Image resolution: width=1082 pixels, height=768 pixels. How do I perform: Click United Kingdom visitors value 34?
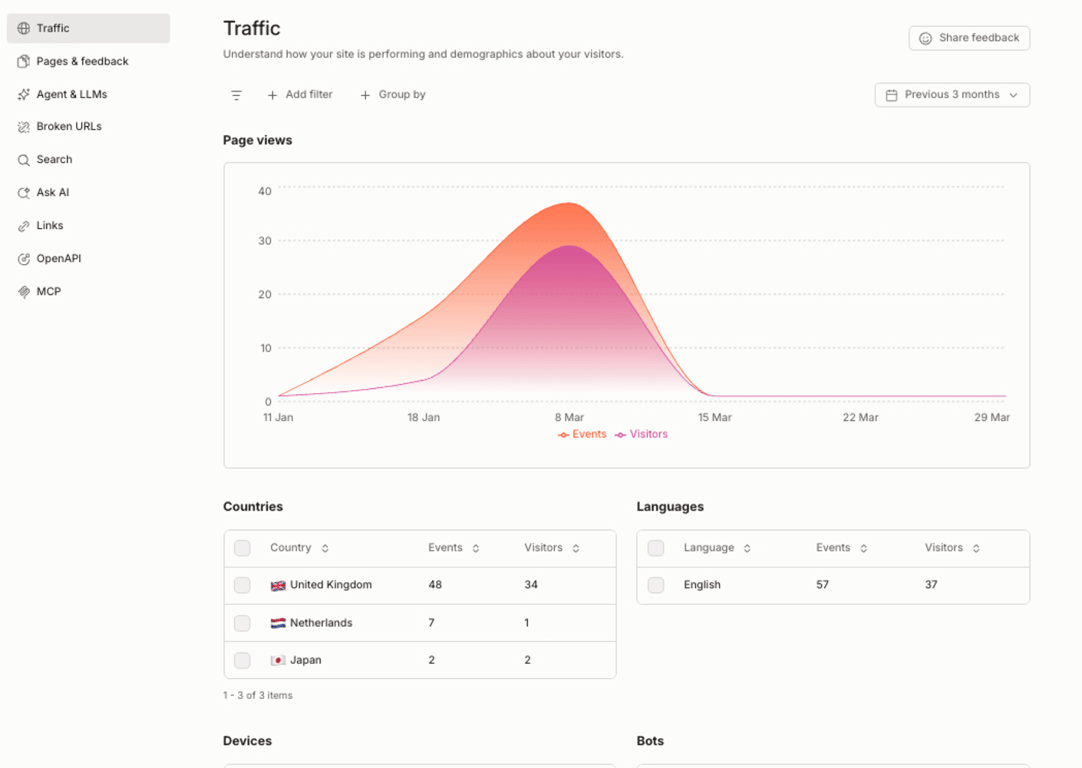coord(531,585)
